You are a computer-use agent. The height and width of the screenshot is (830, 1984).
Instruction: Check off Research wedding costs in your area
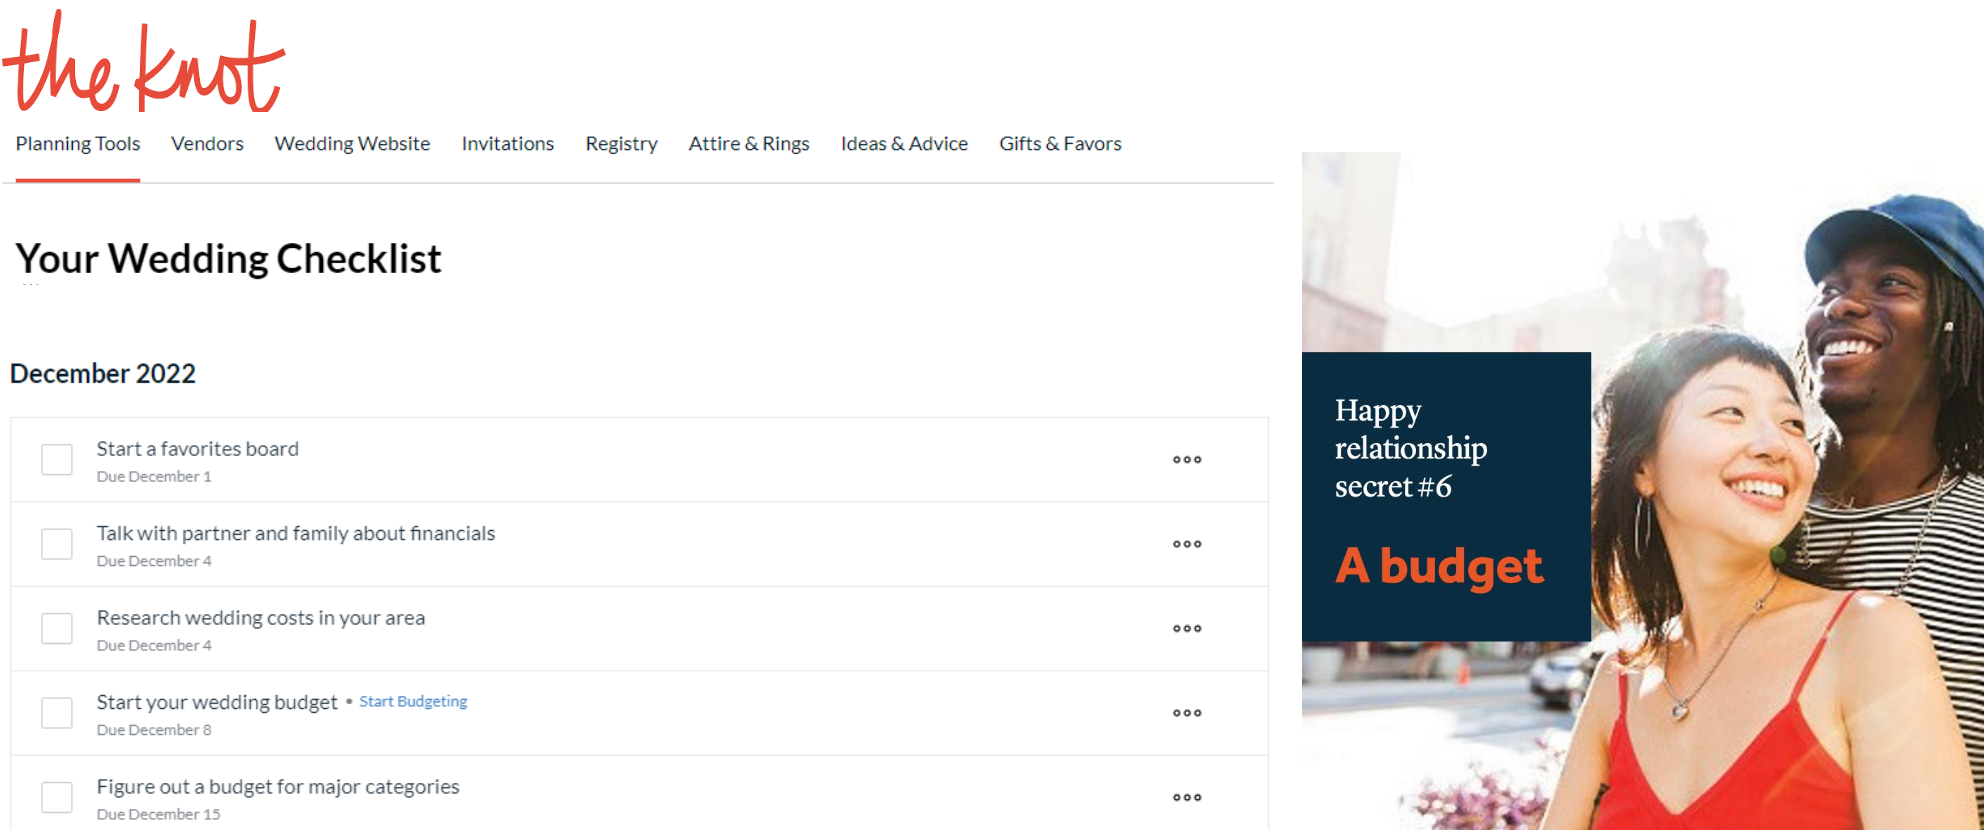click(x=57, y=629)
